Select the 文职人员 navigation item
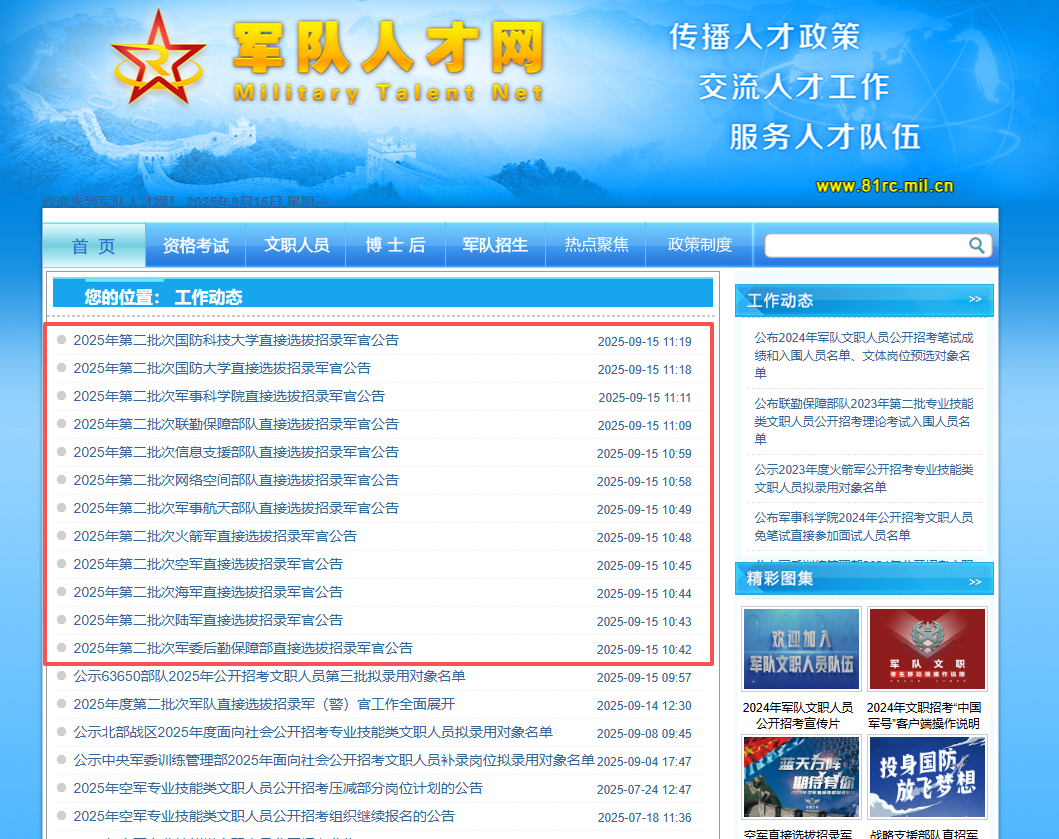1059x839 pixels. 296,245
